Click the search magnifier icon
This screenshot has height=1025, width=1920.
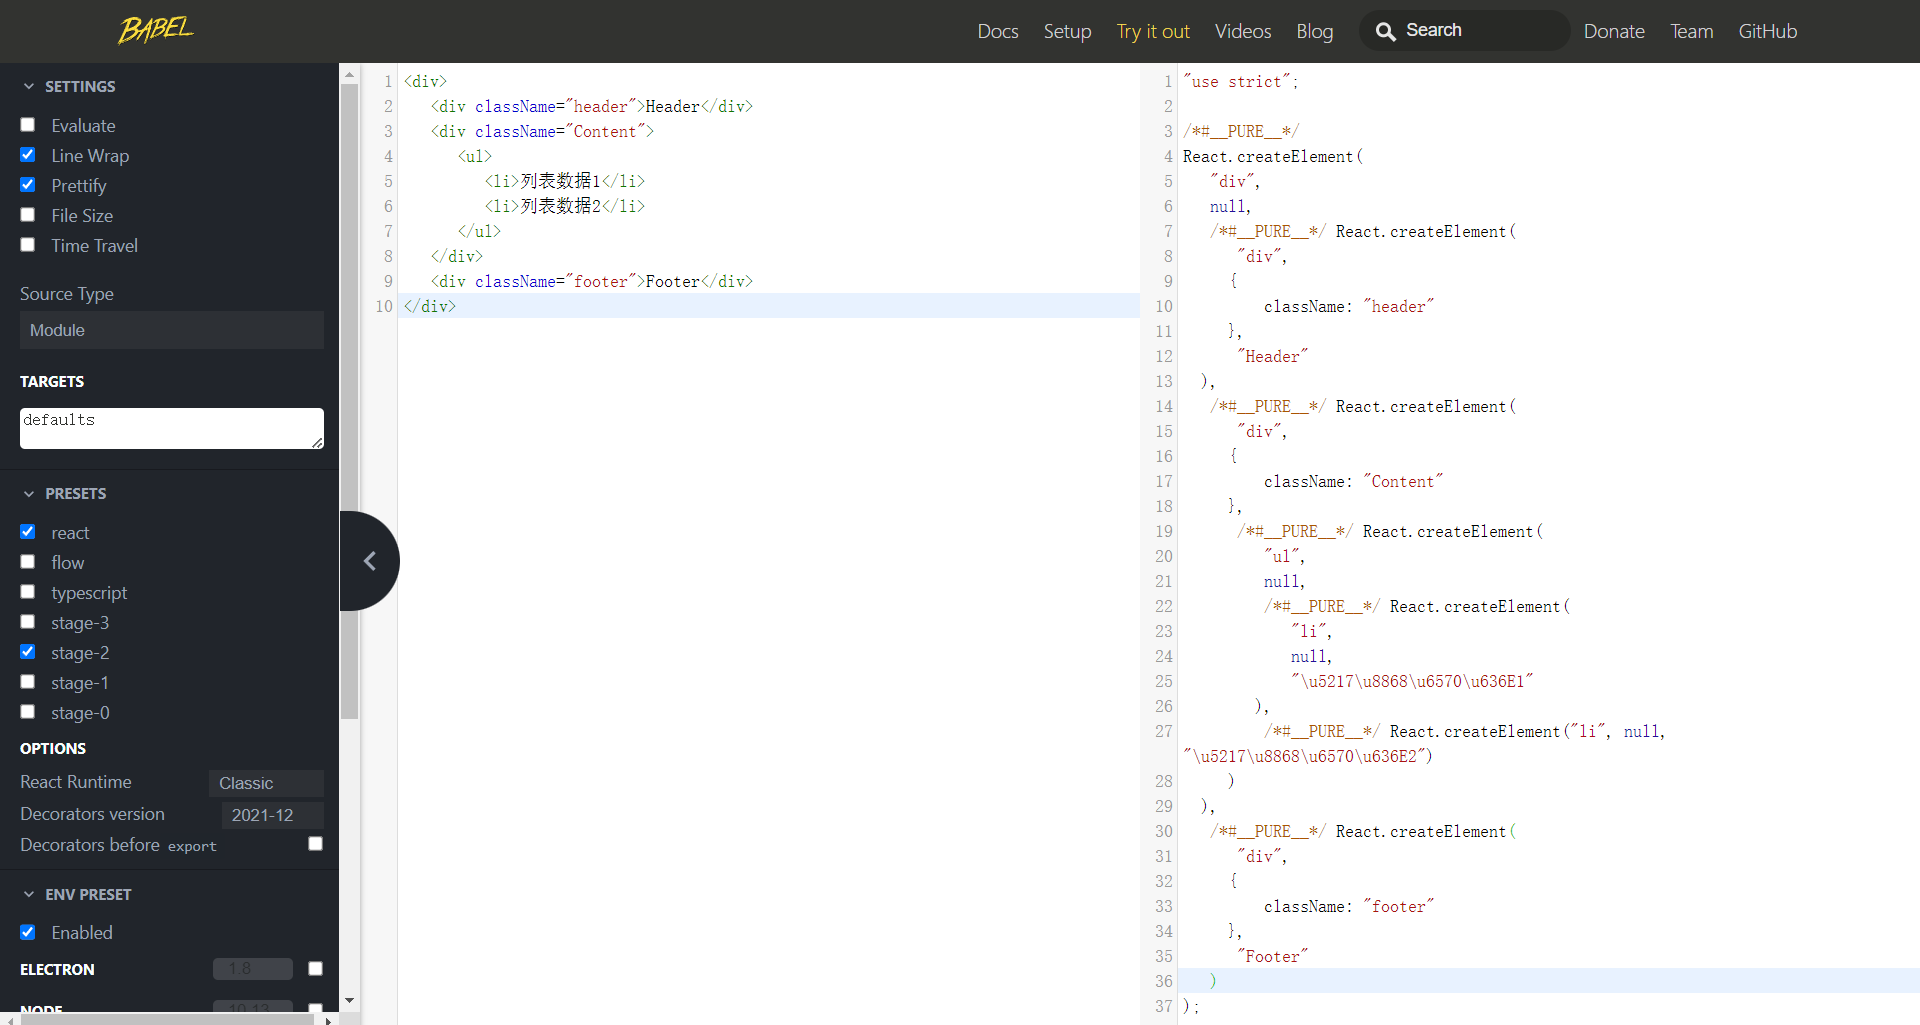click(1385, 32)
